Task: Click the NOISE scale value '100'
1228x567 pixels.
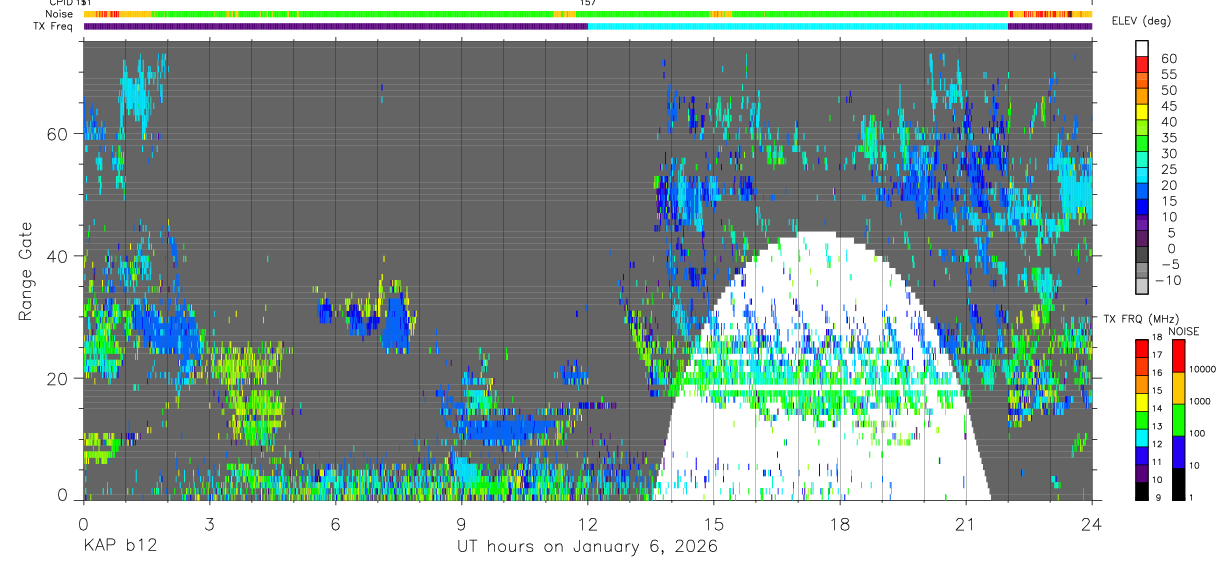Action: click(x=1199, y=435)
